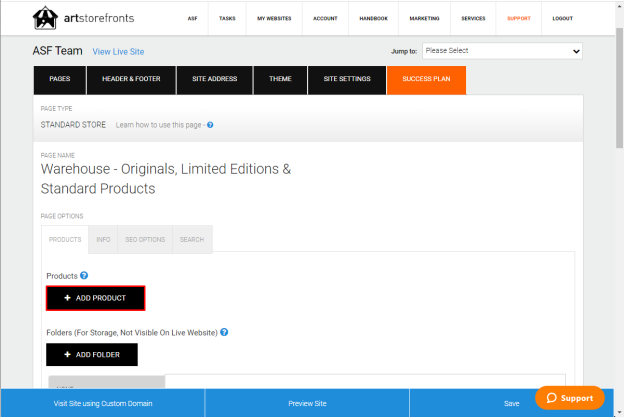Click the ASF Team site title

(58, 51)
